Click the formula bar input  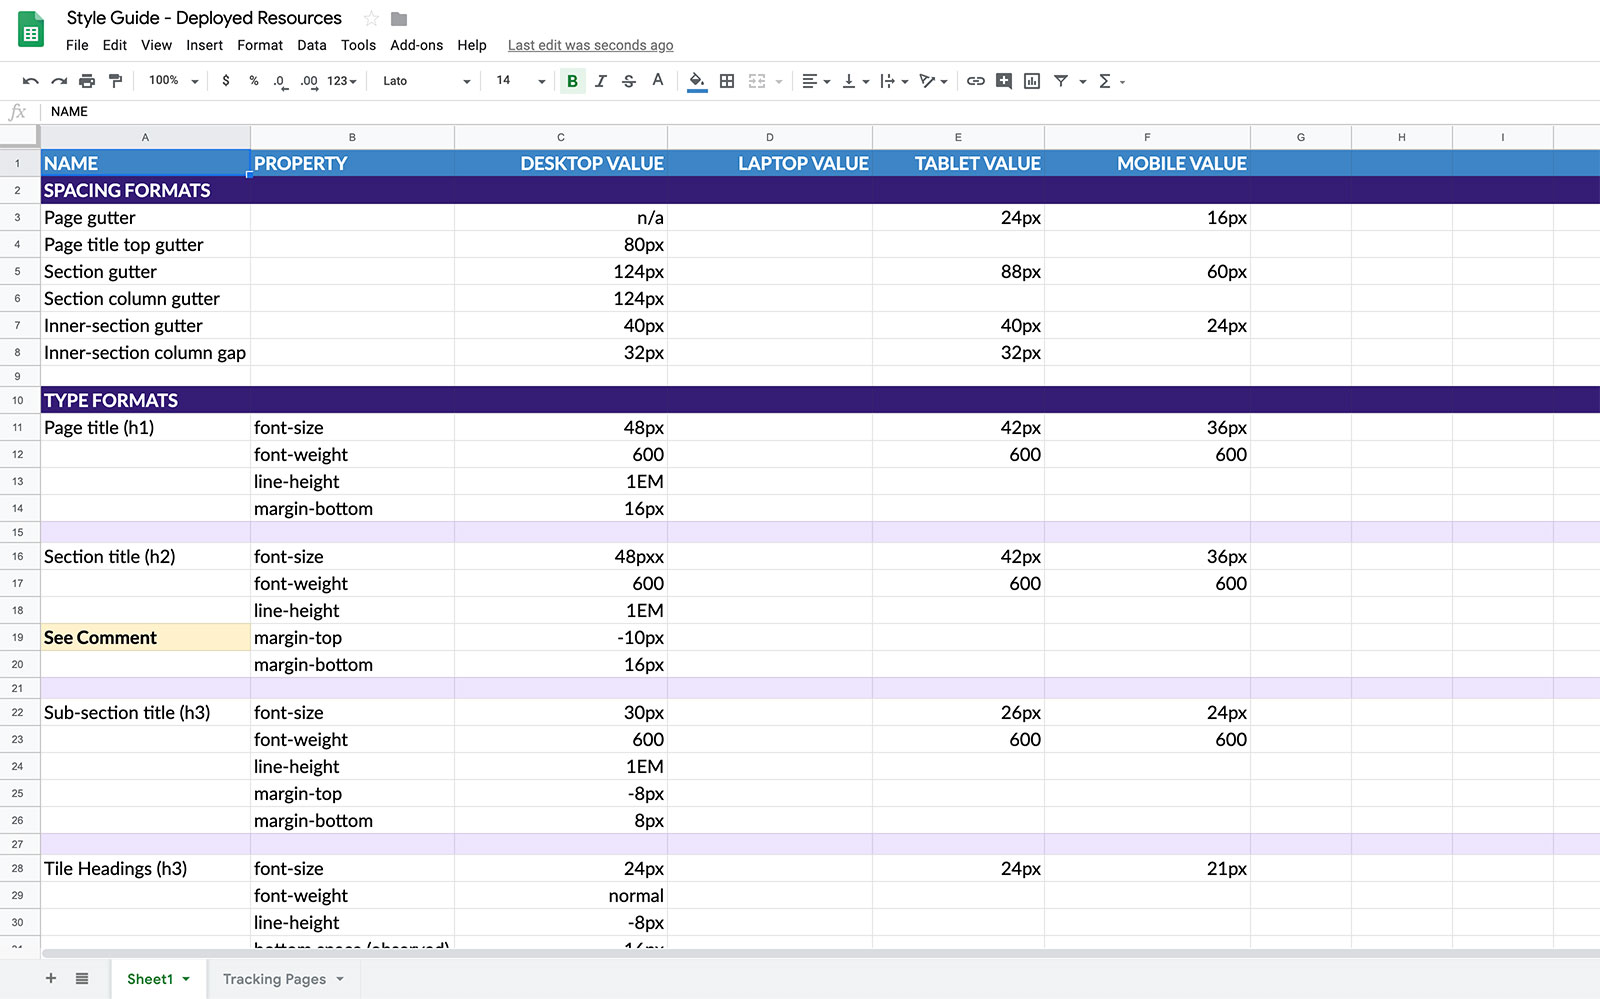(x=820, y=112)
